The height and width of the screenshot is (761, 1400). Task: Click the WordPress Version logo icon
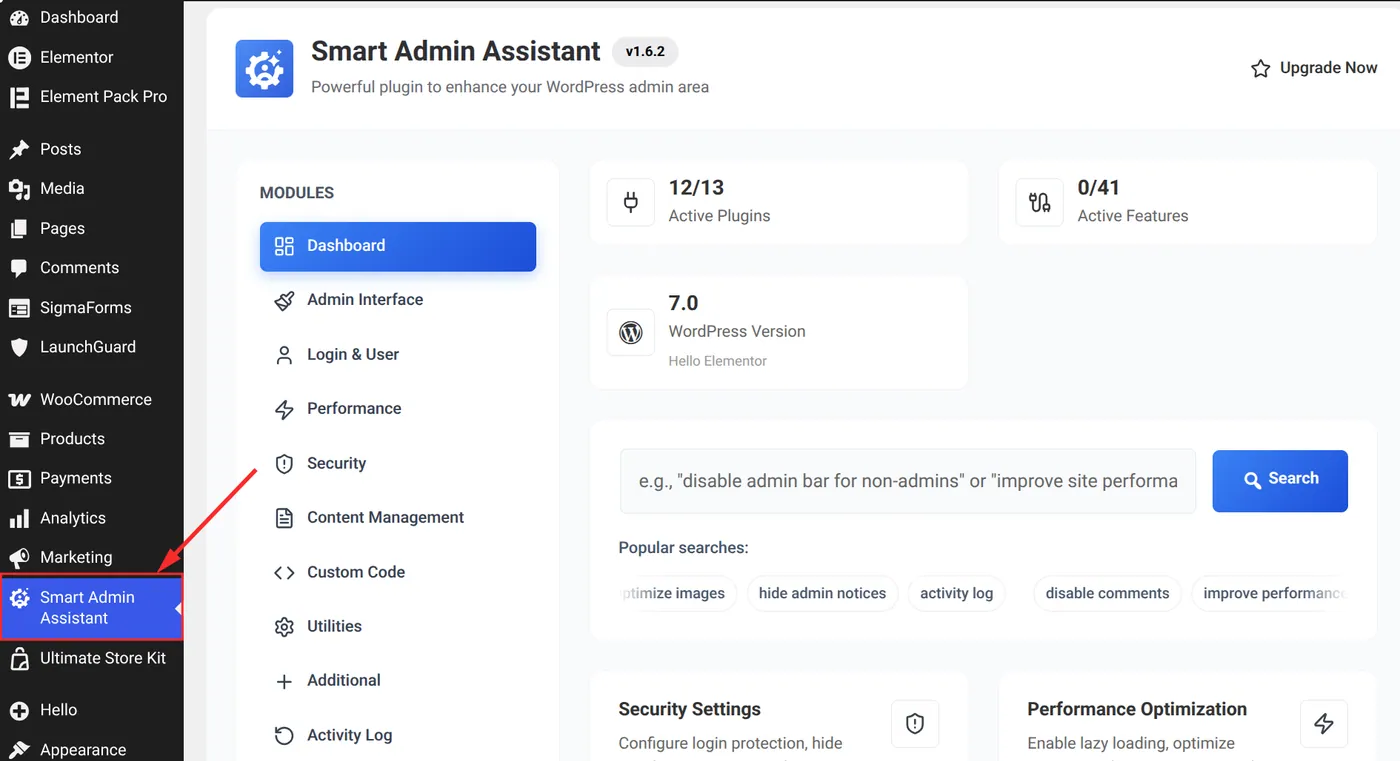(631, 333)
